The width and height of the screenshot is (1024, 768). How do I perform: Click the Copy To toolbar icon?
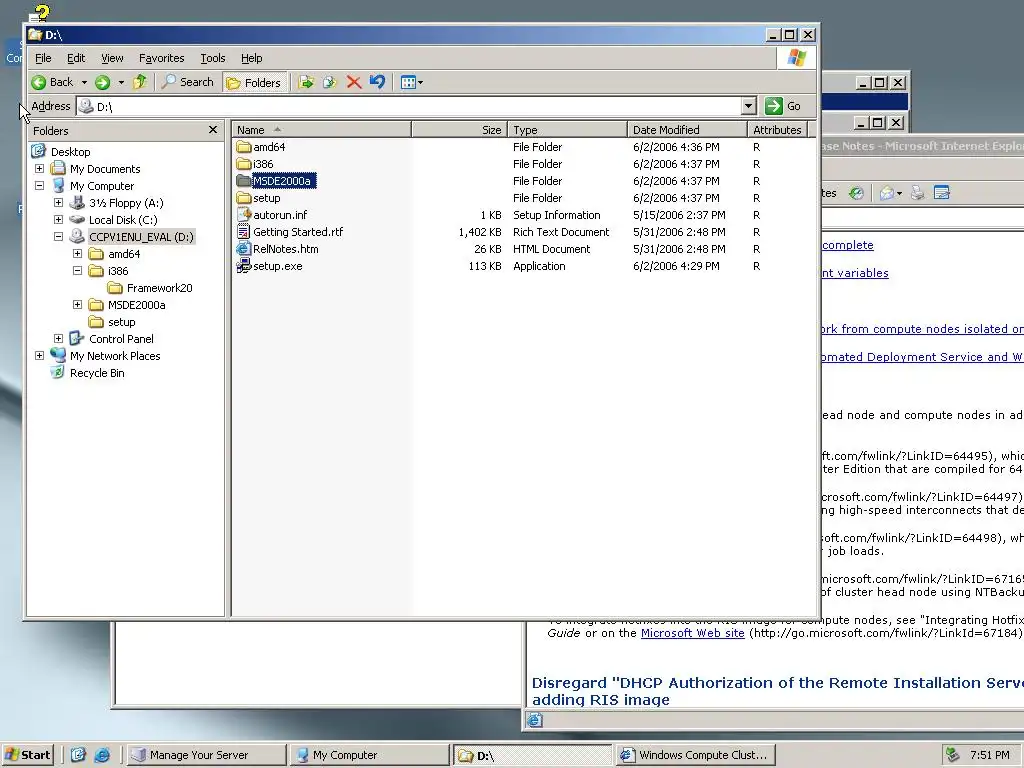pos(330,82)
